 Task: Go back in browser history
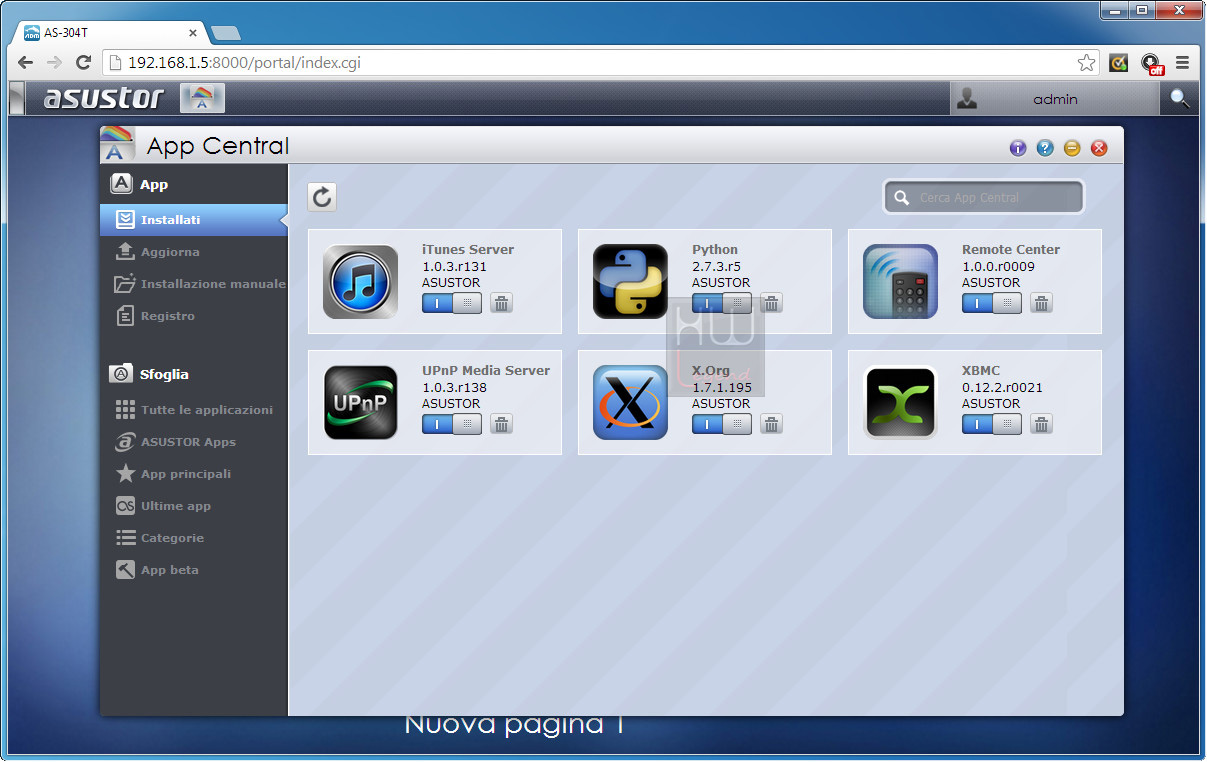point(25,62)
